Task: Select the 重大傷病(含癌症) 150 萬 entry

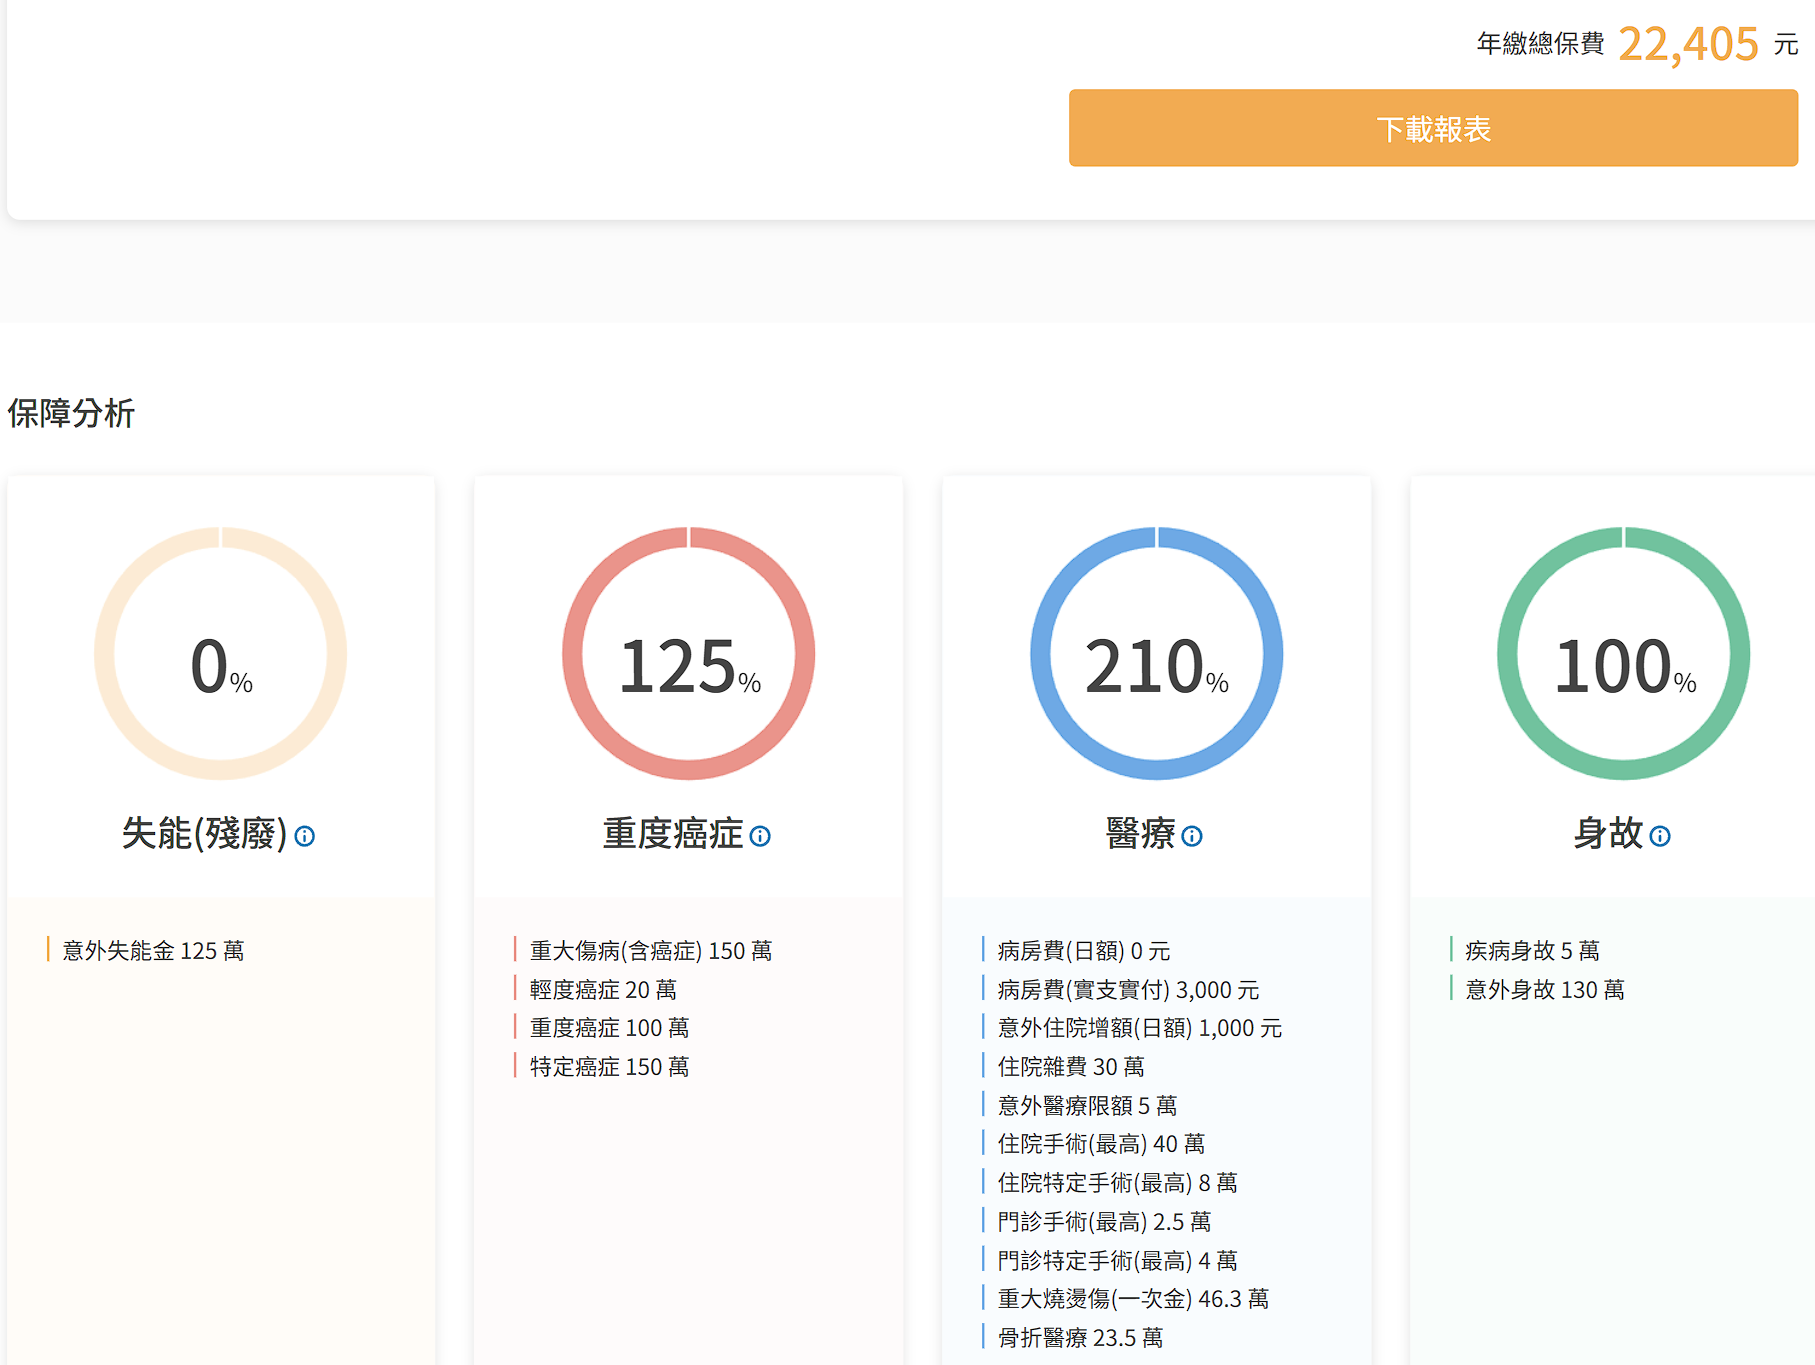Action: [651, 950]
